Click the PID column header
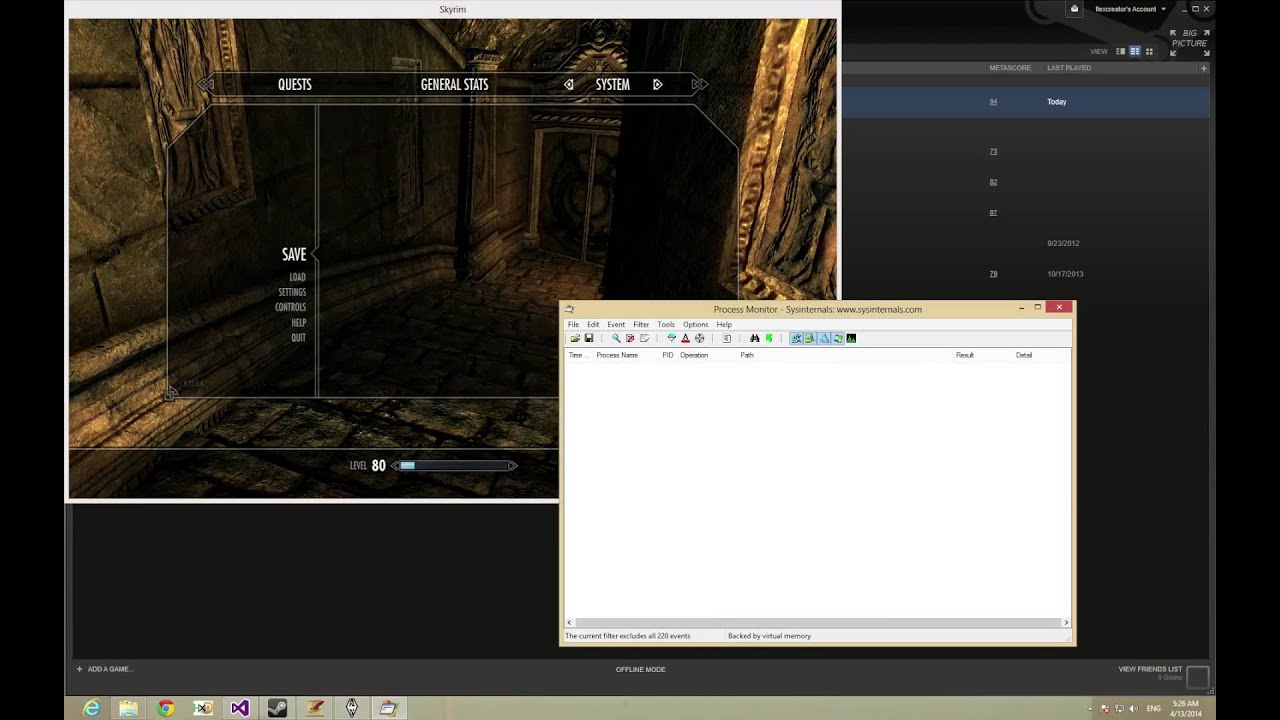This screenshot has height=720, width=1280. coord(668,355)
